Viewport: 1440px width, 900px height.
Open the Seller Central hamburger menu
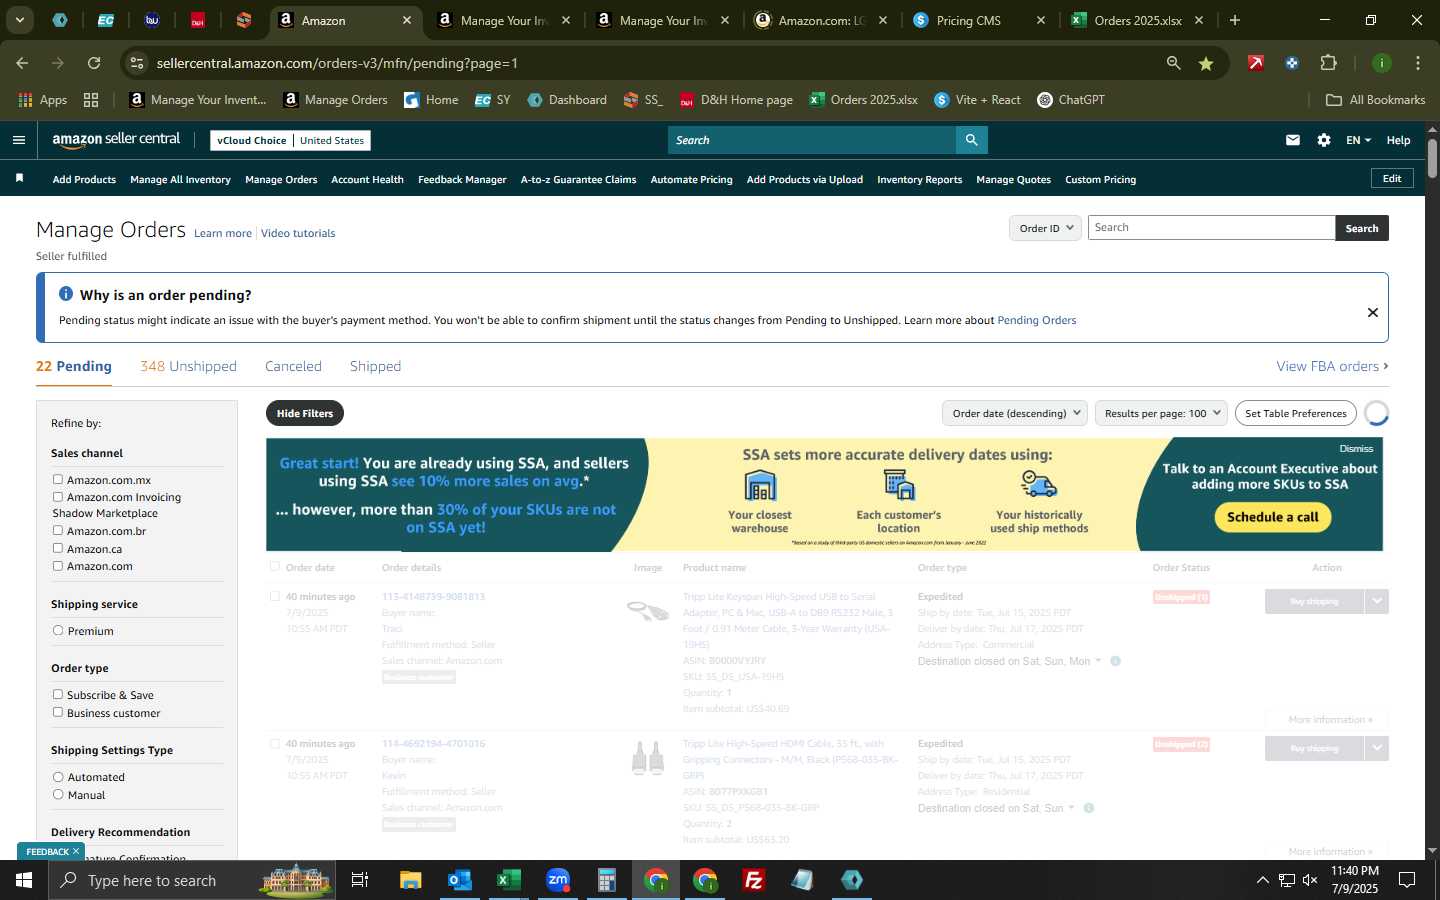click(x=19, y=140)
